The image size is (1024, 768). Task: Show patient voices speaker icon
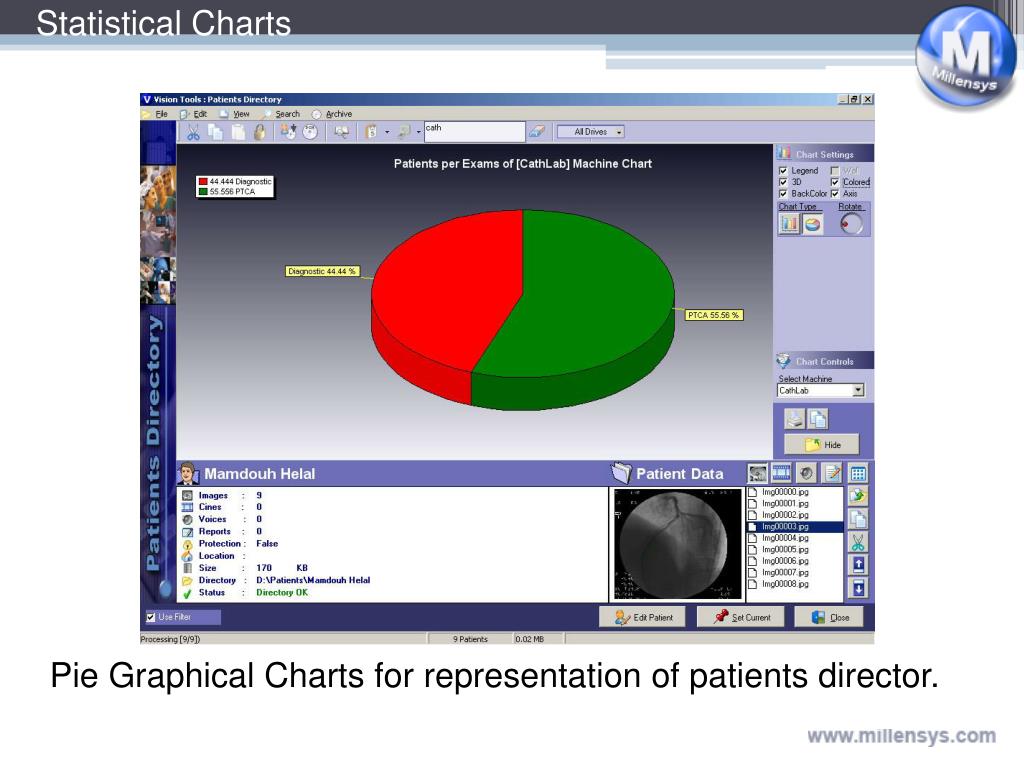(x=807, y=473)
